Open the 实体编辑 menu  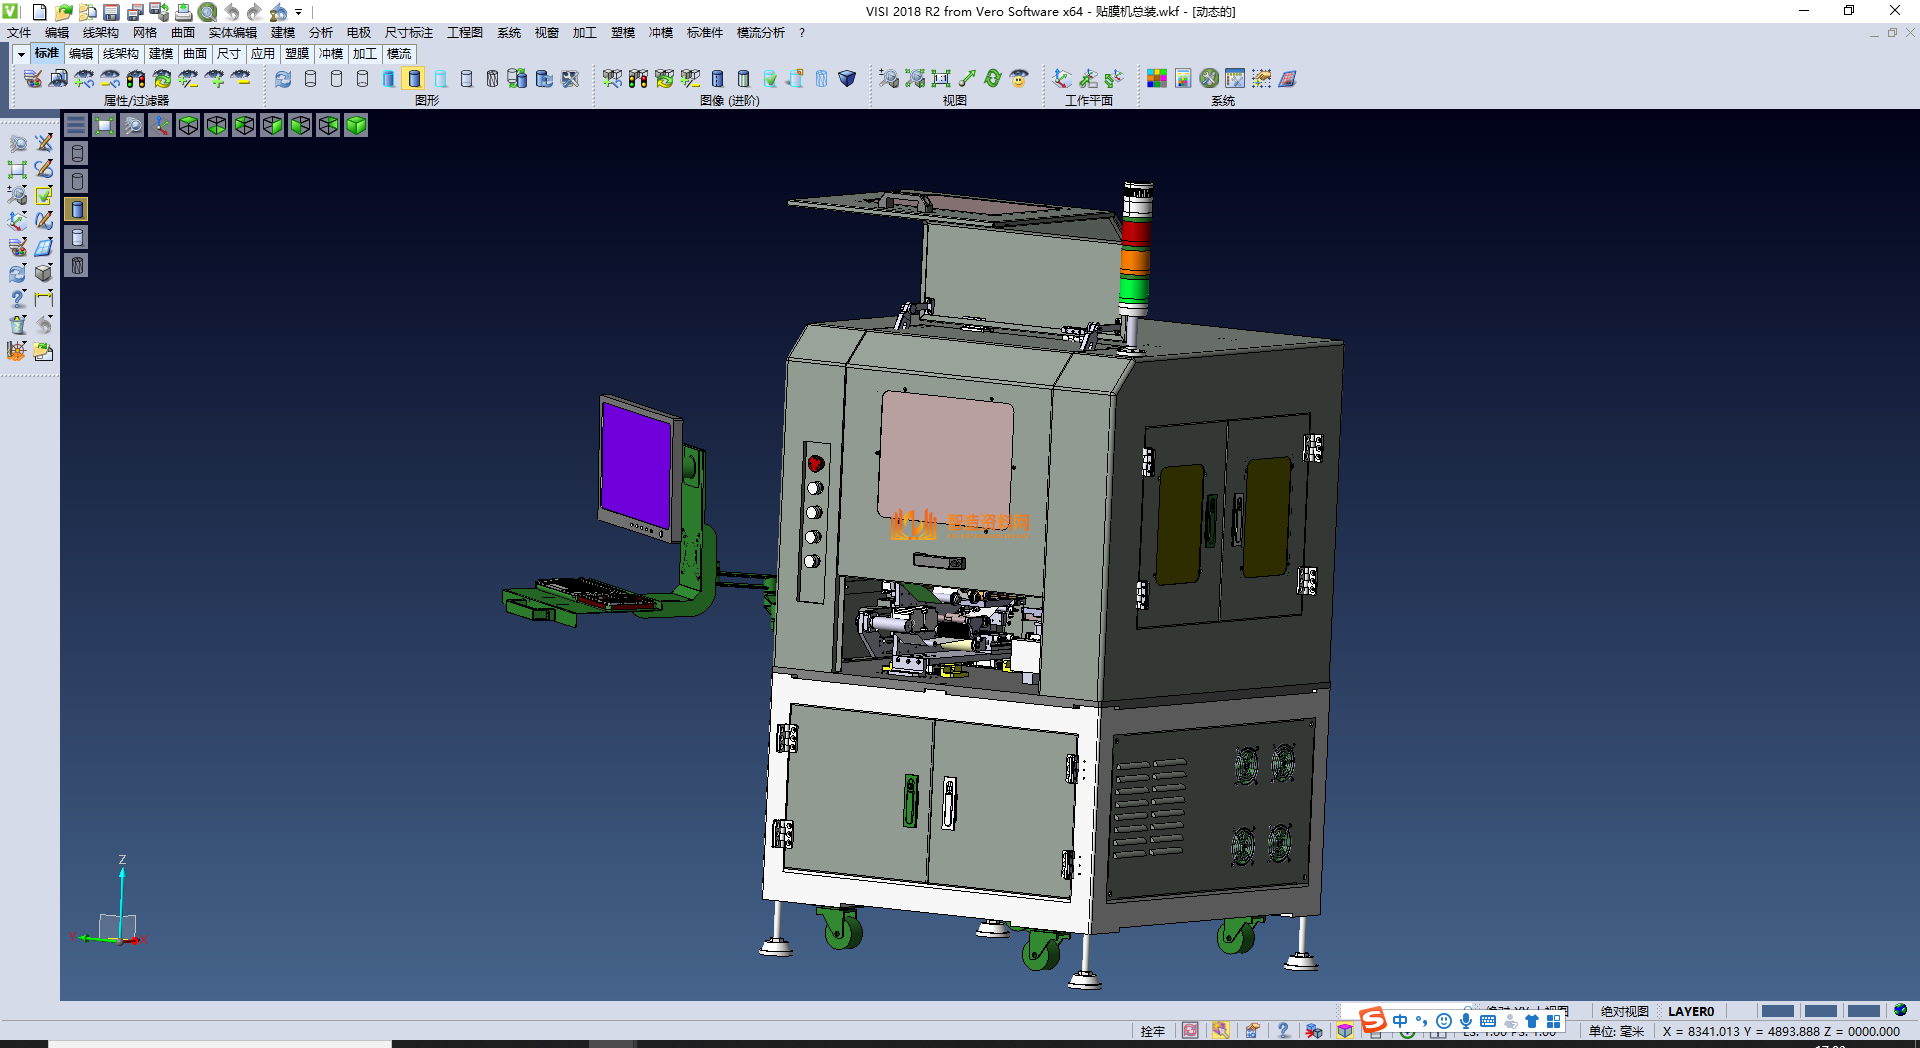[x=232, y=33]
